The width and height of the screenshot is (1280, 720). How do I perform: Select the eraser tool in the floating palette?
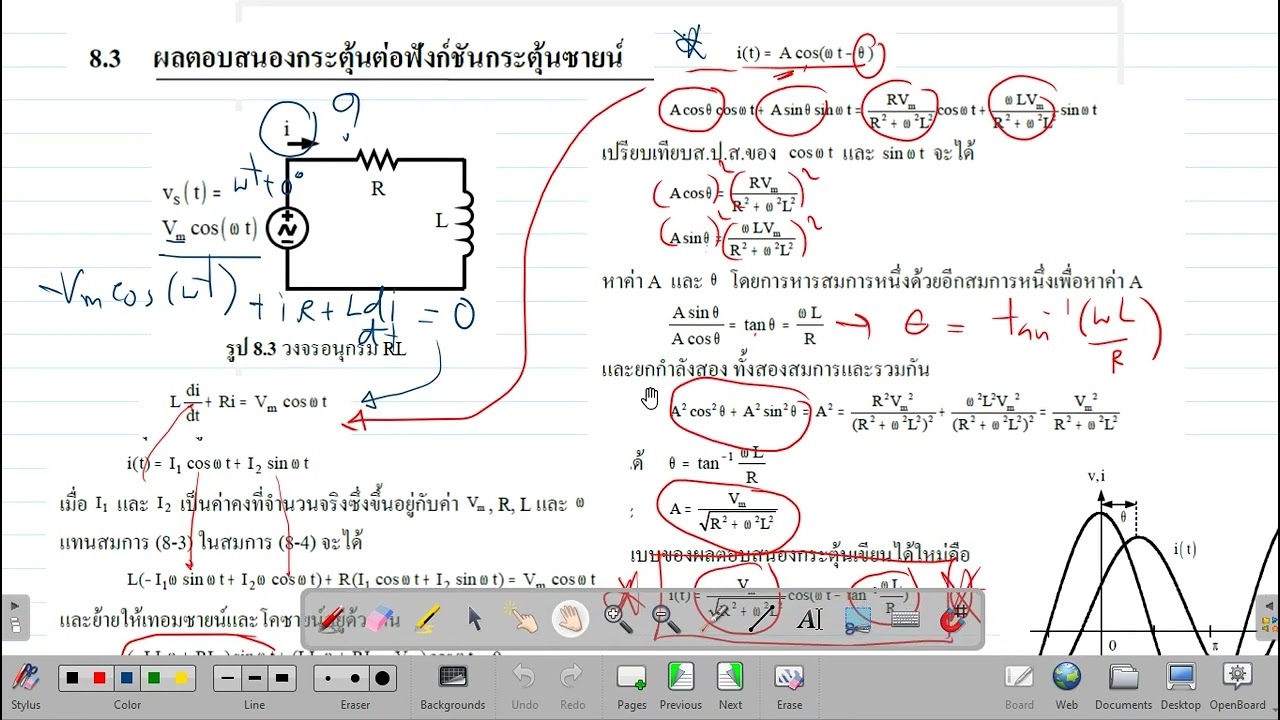coord(381,619)
